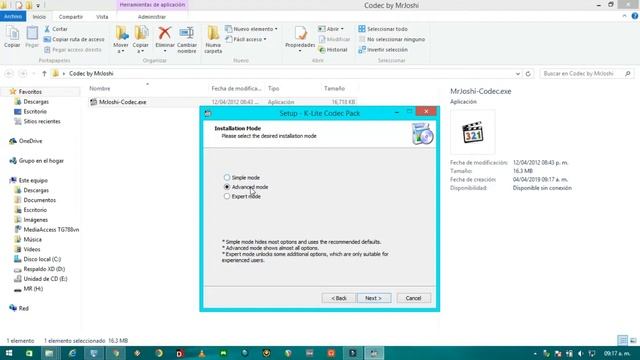This screenshot has width=640, height=360.
Task: Click Next in the K-Lite setup
Action: pyautogui.click(x=373, y=298)
